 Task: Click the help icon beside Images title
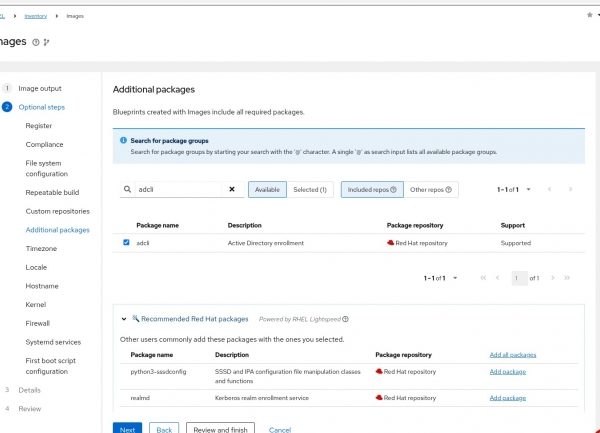click(36, 42)
